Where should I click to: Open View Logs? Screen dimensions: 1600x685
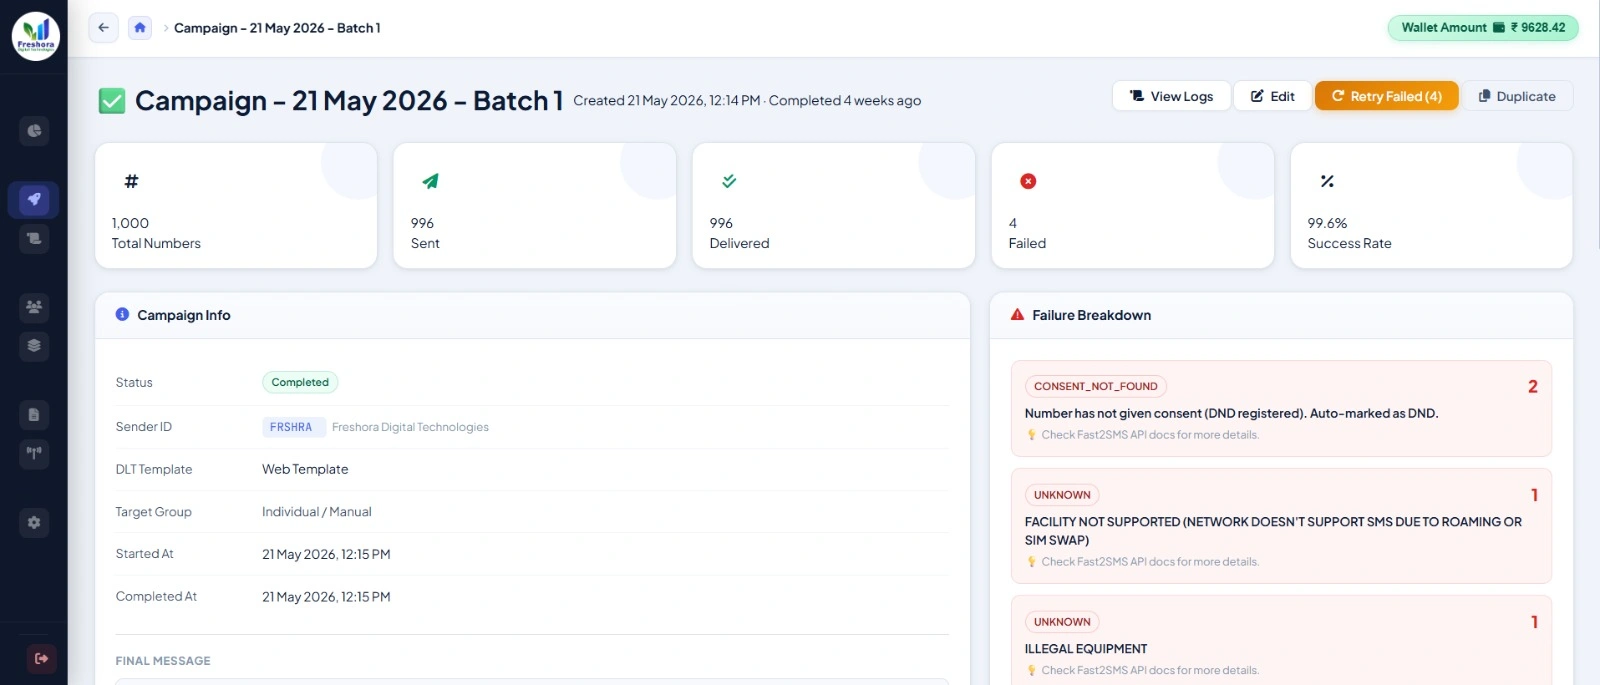1171,96
